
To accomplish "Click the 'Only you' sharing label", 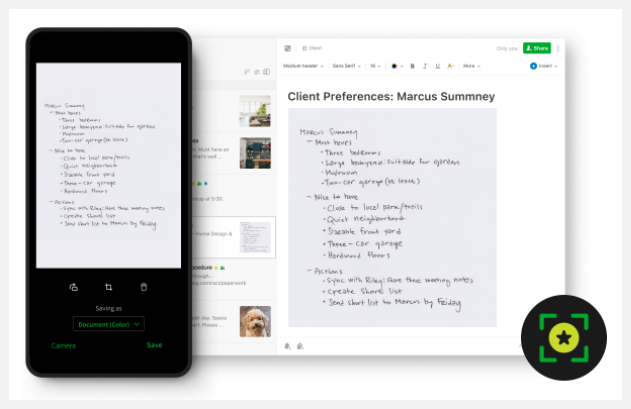I will [507, 48].
